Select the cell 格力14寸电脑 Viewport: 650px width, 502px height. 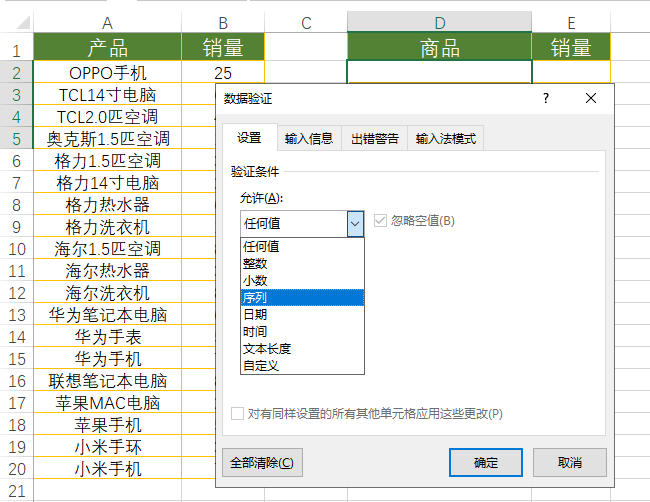tap(107, 182)
